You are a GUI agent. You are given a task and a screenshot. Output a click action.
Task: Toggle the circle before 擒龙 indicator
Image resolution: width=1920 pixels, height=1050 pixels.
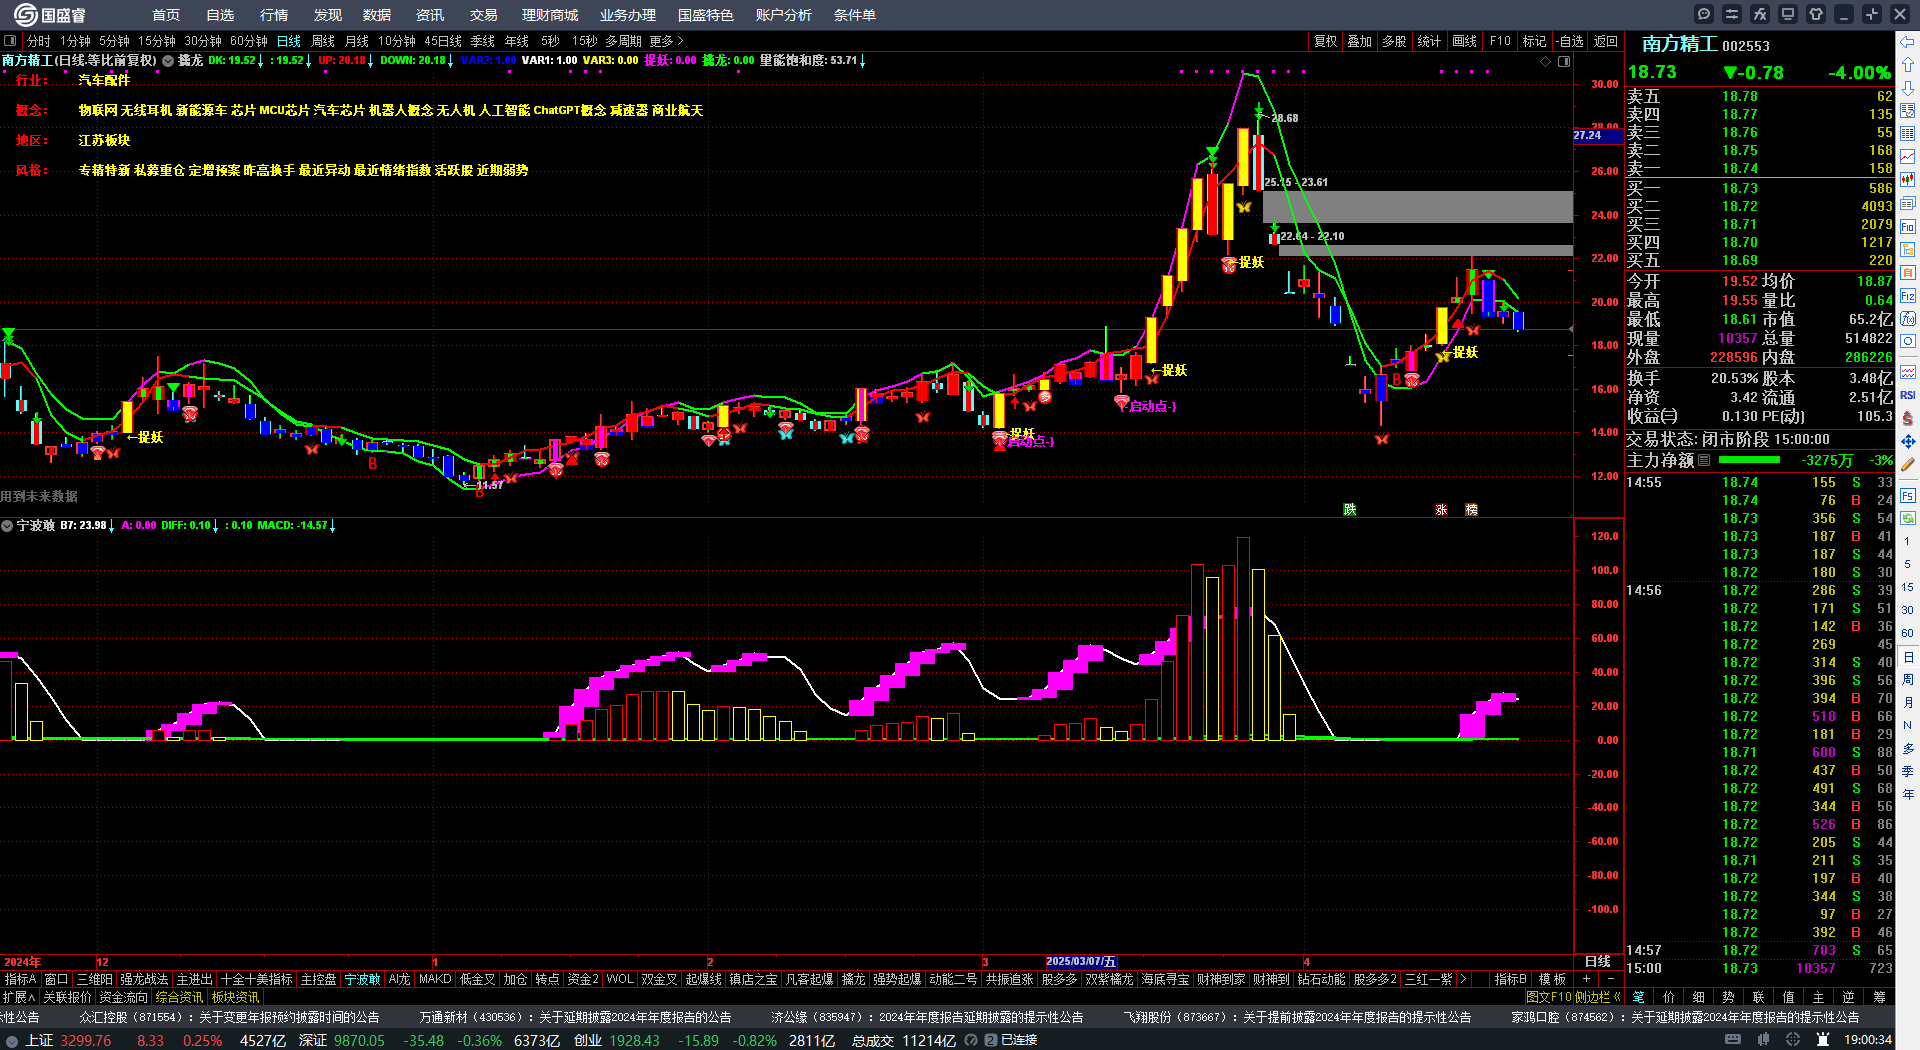pyautogui.click(x=168, y=61)
